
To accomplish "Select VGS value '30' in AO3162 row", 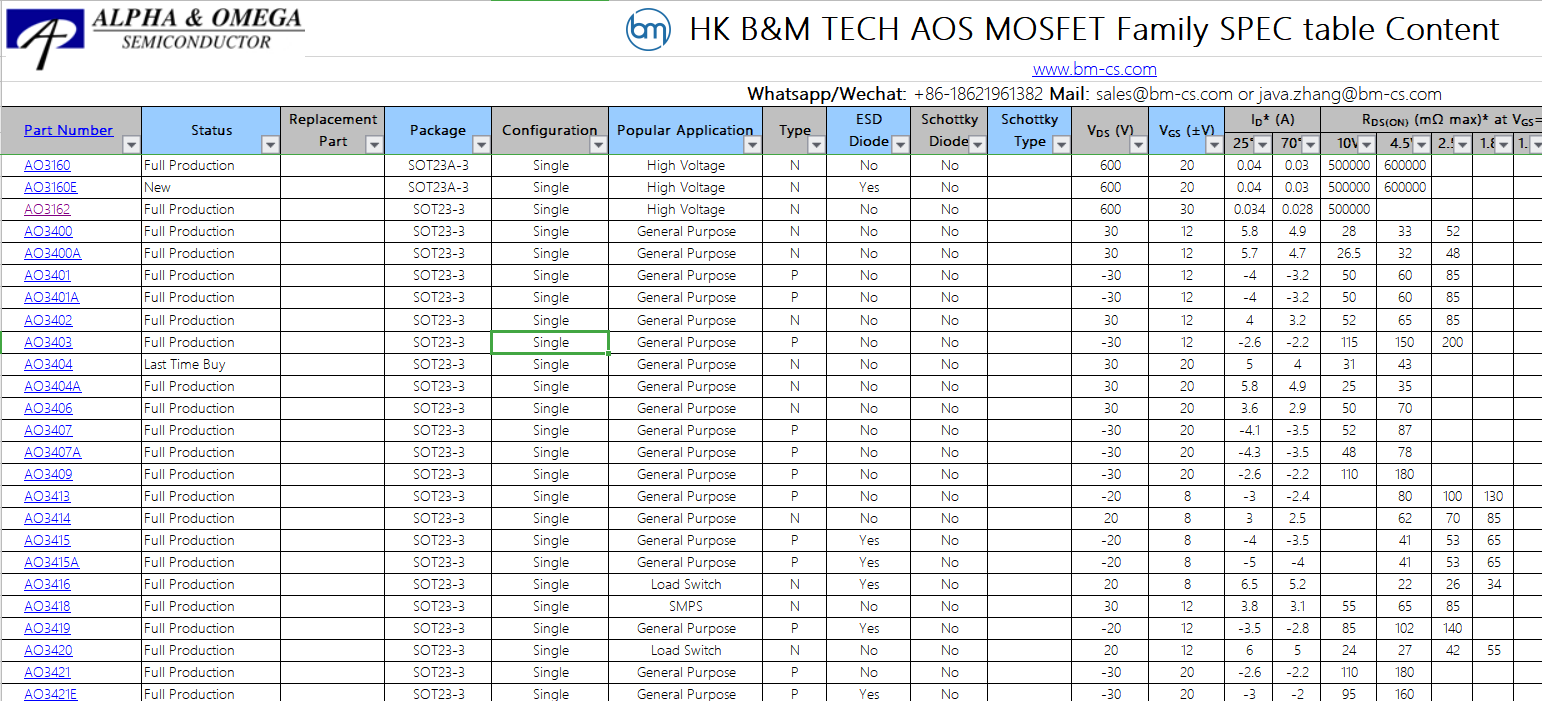I will [1186, 209].
